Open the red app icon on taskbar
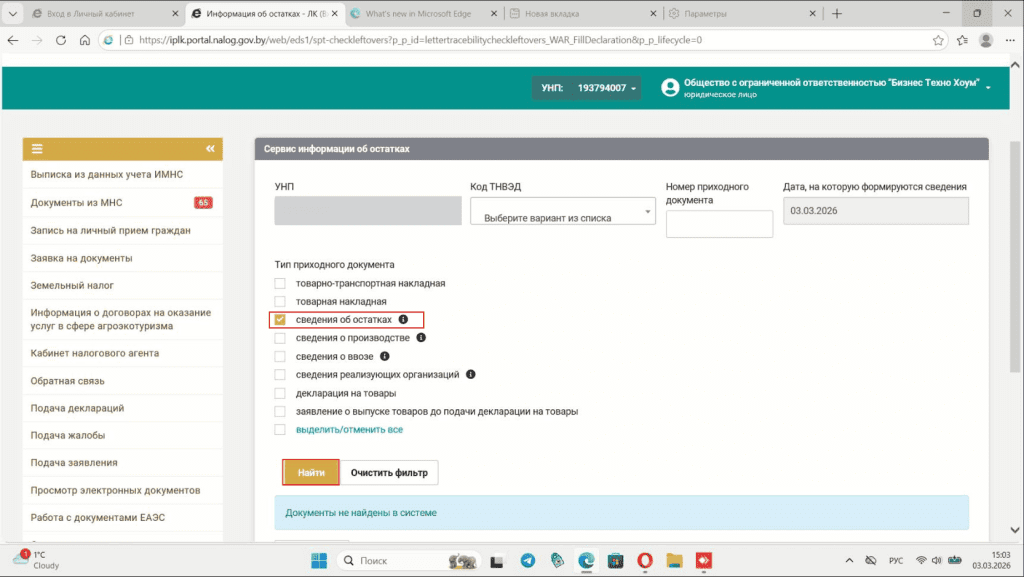1024x577 pixels. 703,561
